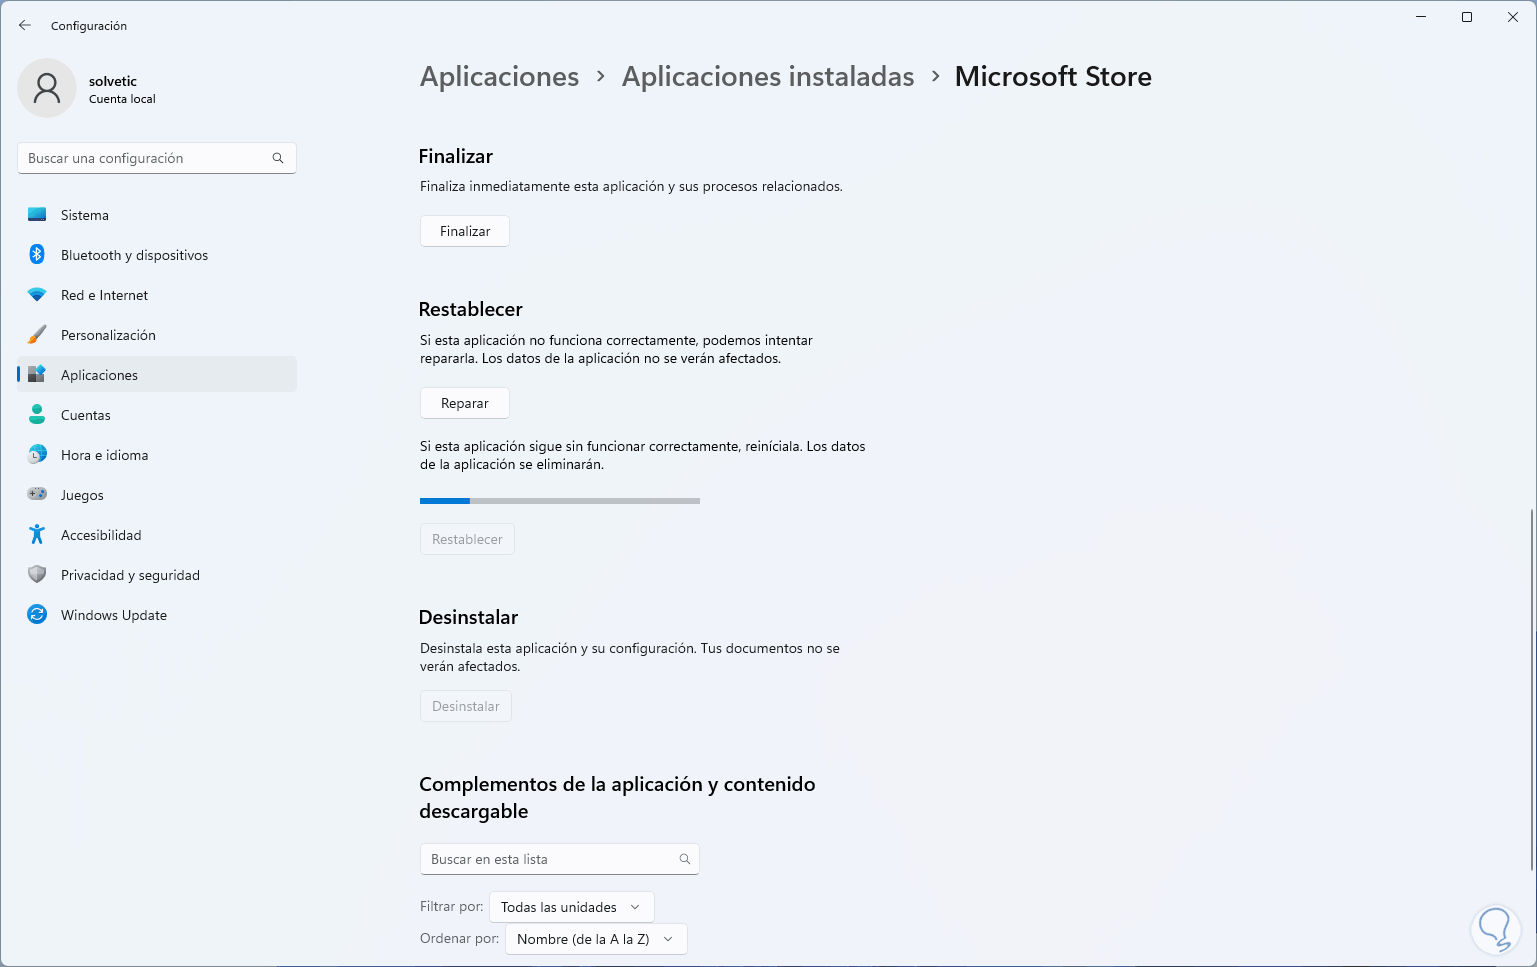Click the Buscar una configuración search field

pyautogui.click(x=156, y=157)
